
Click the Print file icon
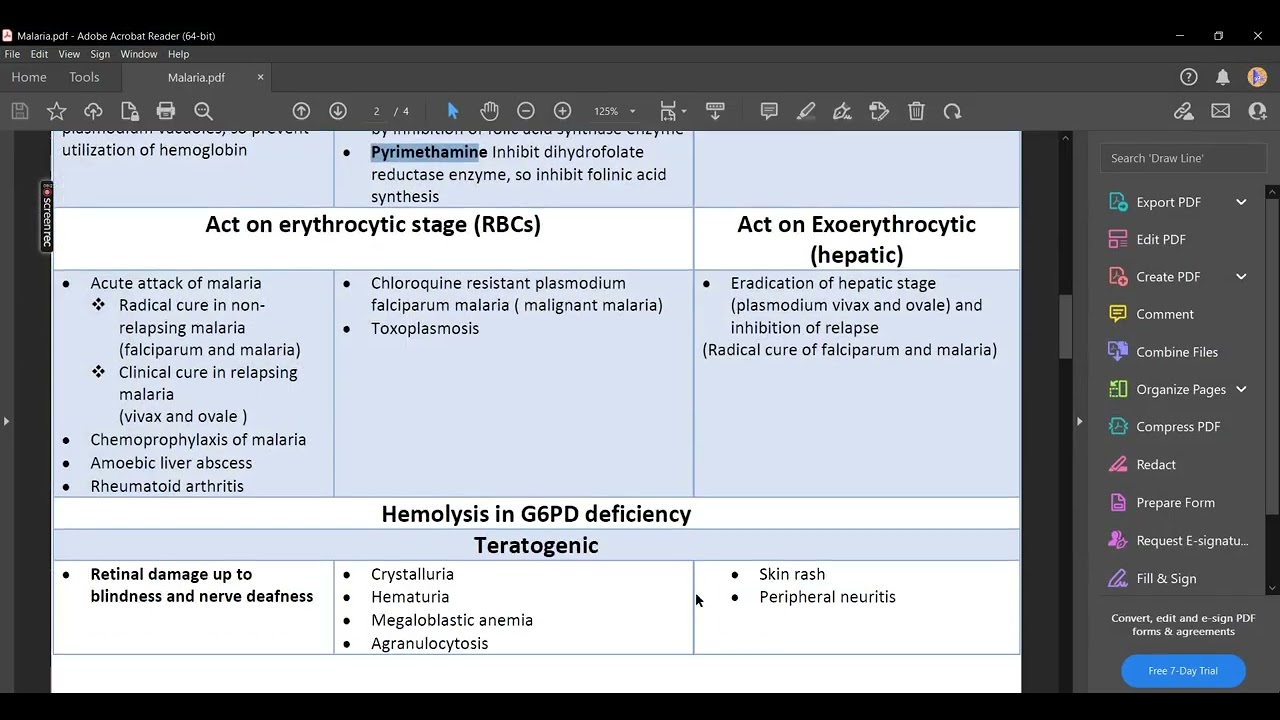click(x=166, y=111)
